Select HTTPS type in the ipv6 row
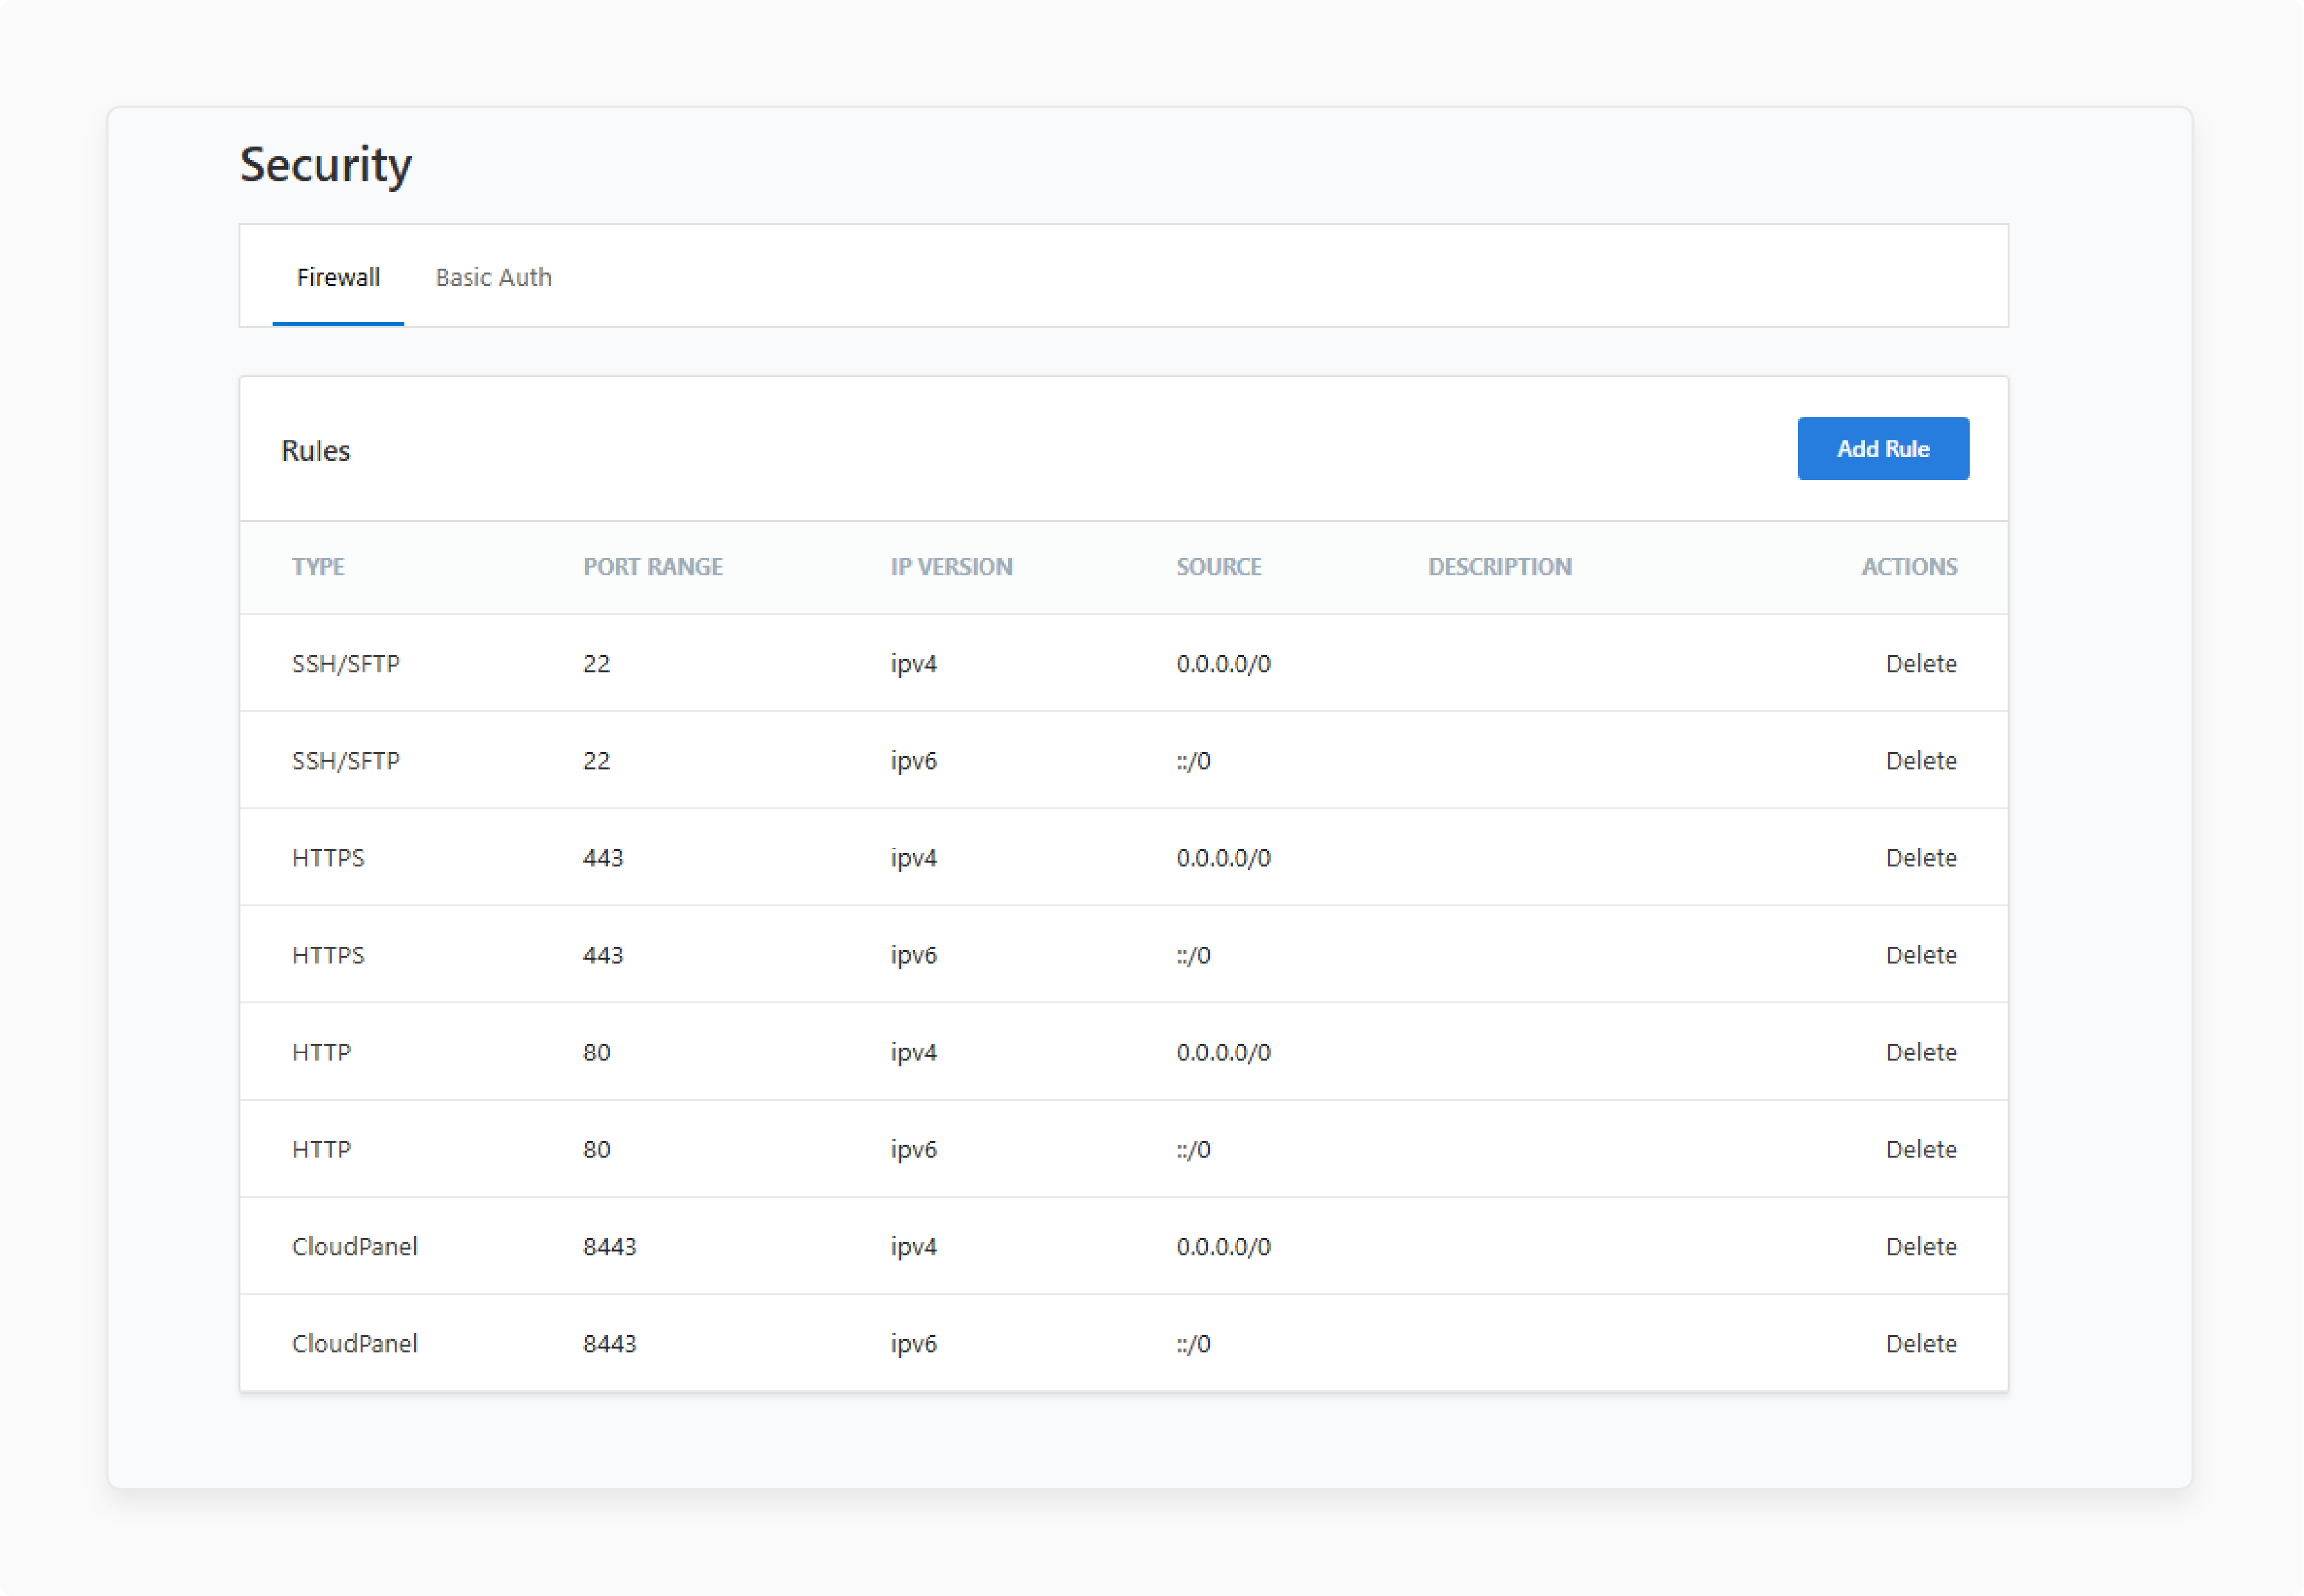The image size is (2304, 1596). [x=328, y=954]
